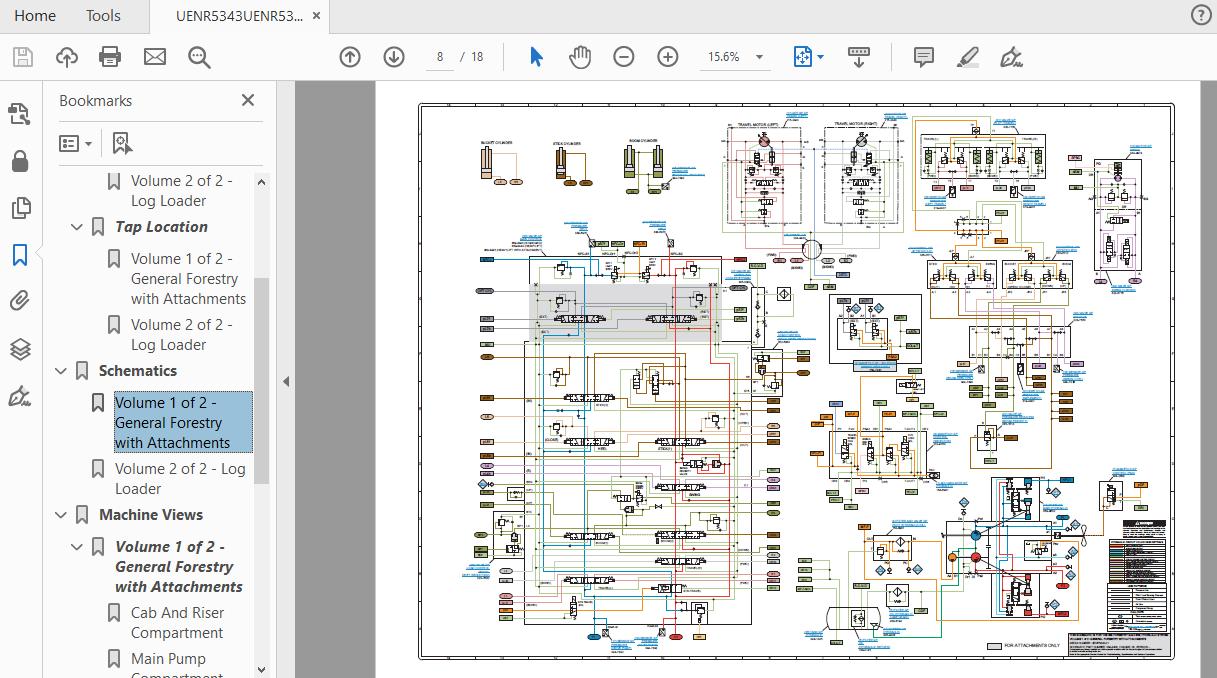Go to the previous page arrow
This screenshot has height=678, width=1217.
coord(350,57)
